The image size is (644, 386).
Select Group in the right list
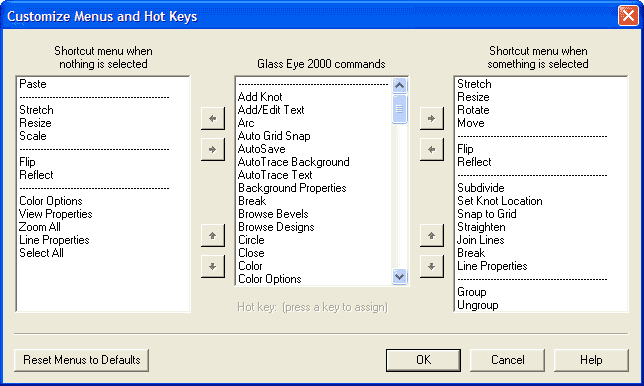(472, 292)
